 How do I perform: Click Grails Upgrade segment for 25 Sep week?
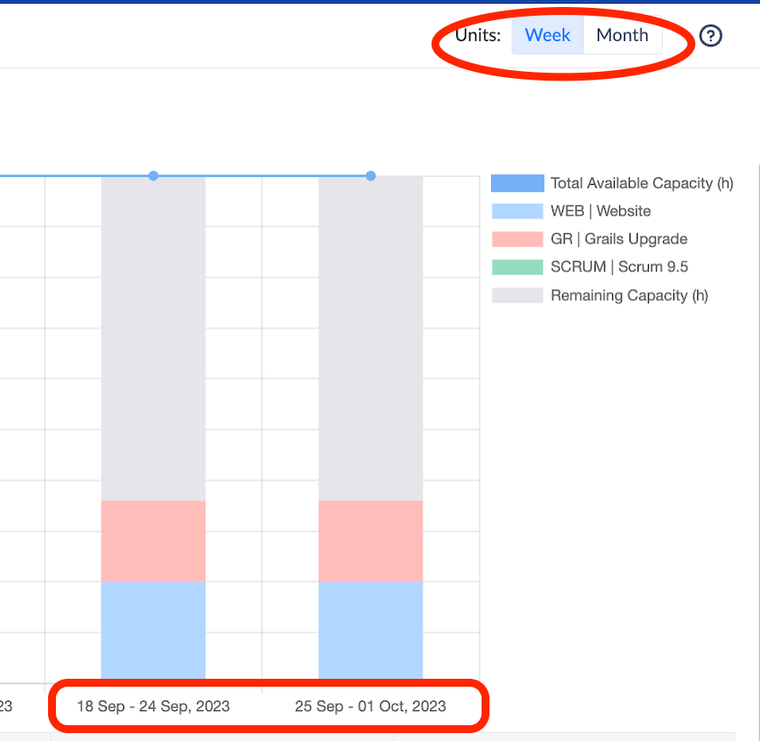pos(371,541)
